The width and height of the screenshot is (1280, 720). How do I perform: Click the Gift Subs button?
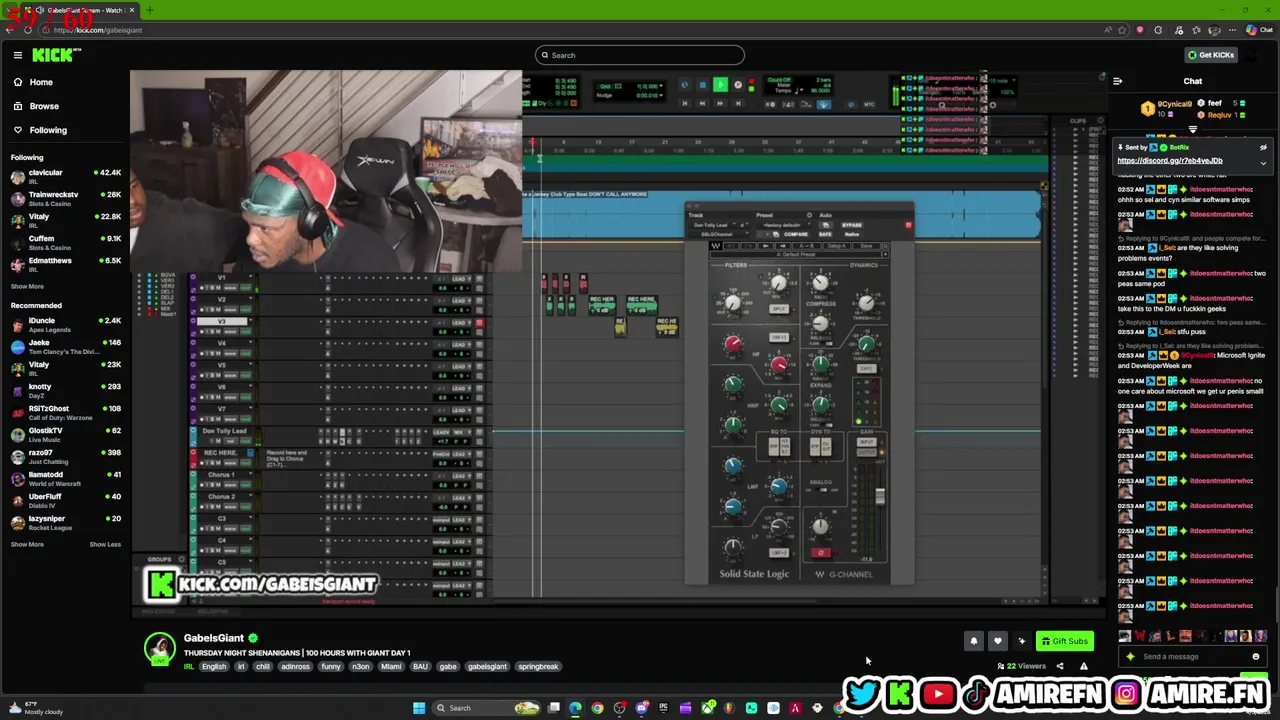[x=1064, y=642]
